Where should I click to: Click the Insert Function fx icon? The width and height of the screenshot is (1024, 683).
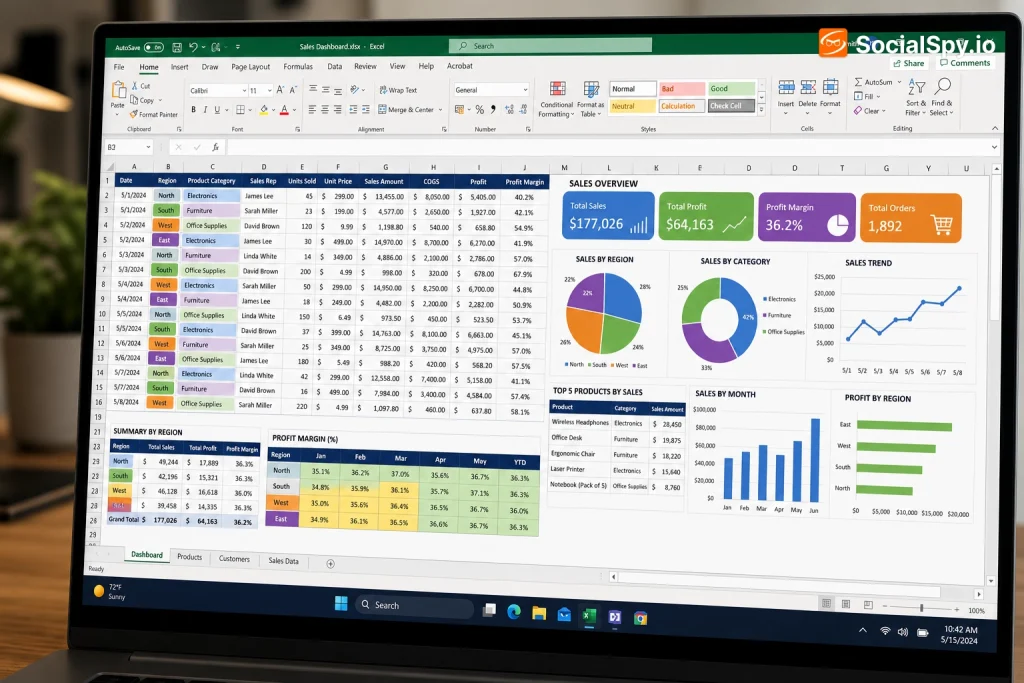pyautogui.click(x=216, y=148)
